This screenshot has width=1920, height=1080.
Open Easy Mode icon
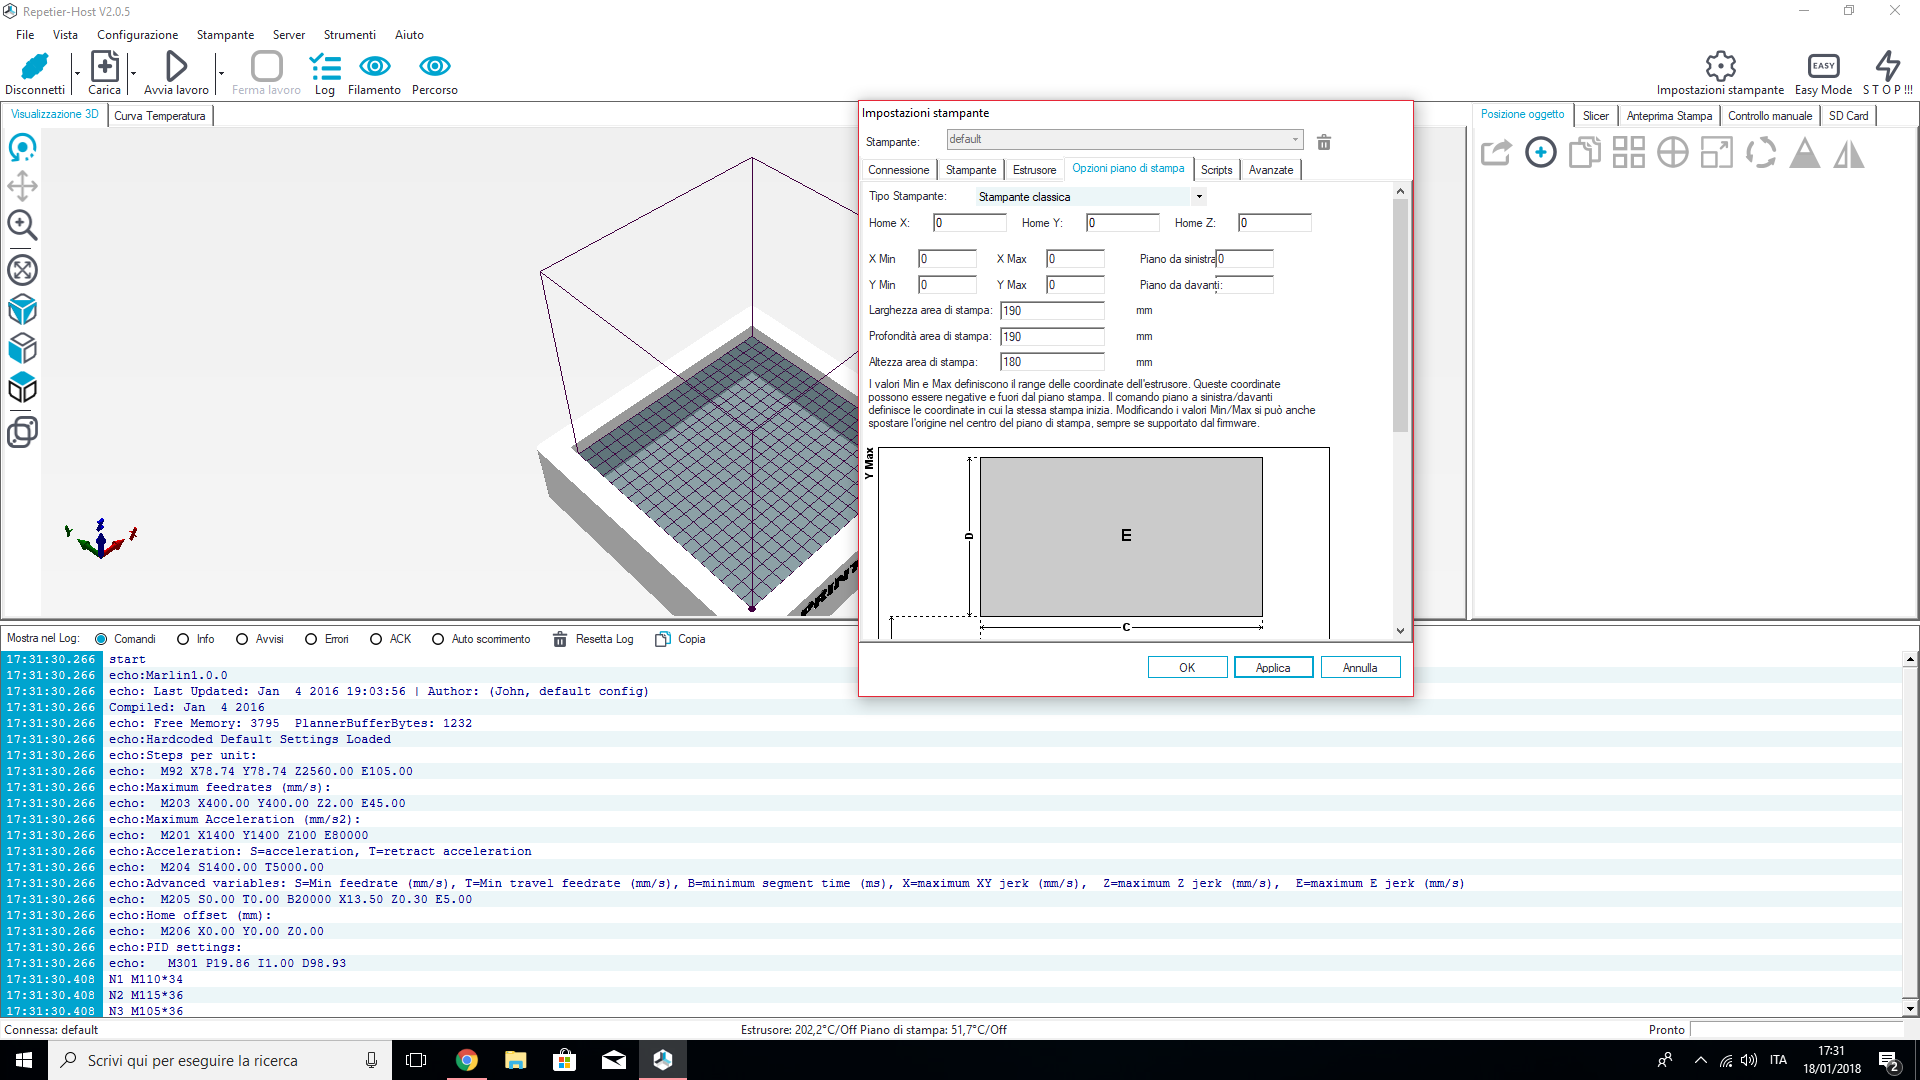tap(1822, 67)
